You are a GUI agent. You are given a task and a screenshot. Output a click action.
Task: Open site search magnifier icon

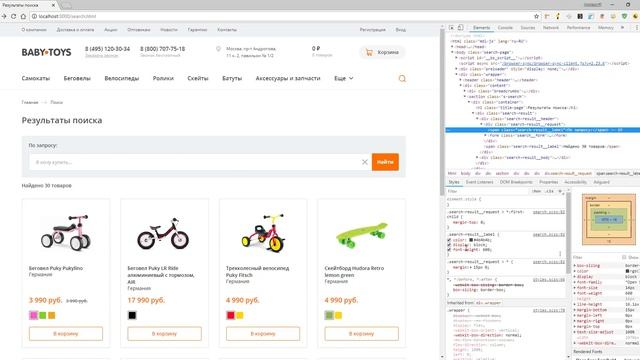402,78
